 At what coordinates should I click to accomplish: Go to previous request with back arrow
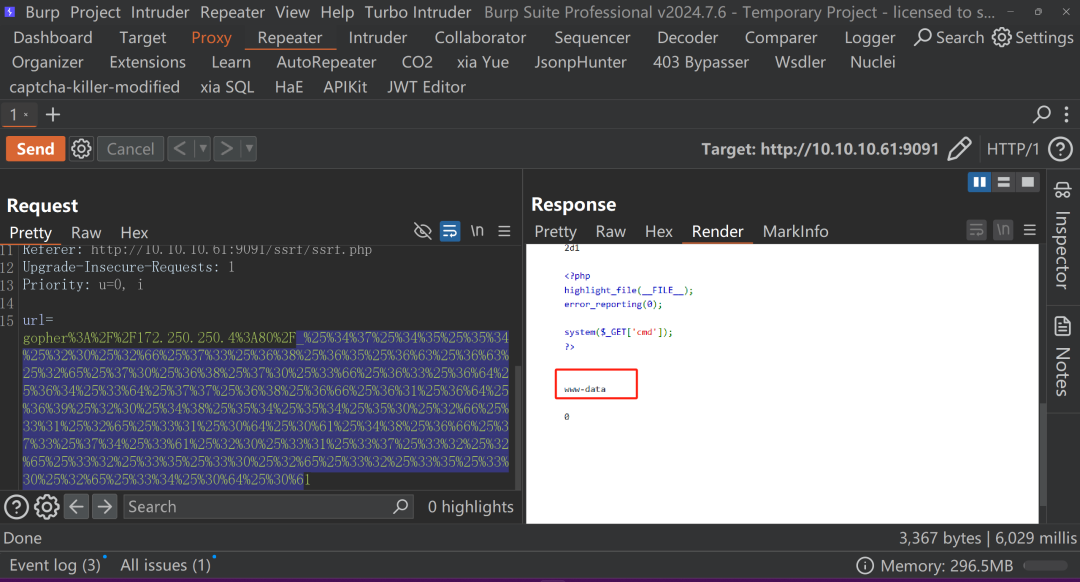coord(180,149)
